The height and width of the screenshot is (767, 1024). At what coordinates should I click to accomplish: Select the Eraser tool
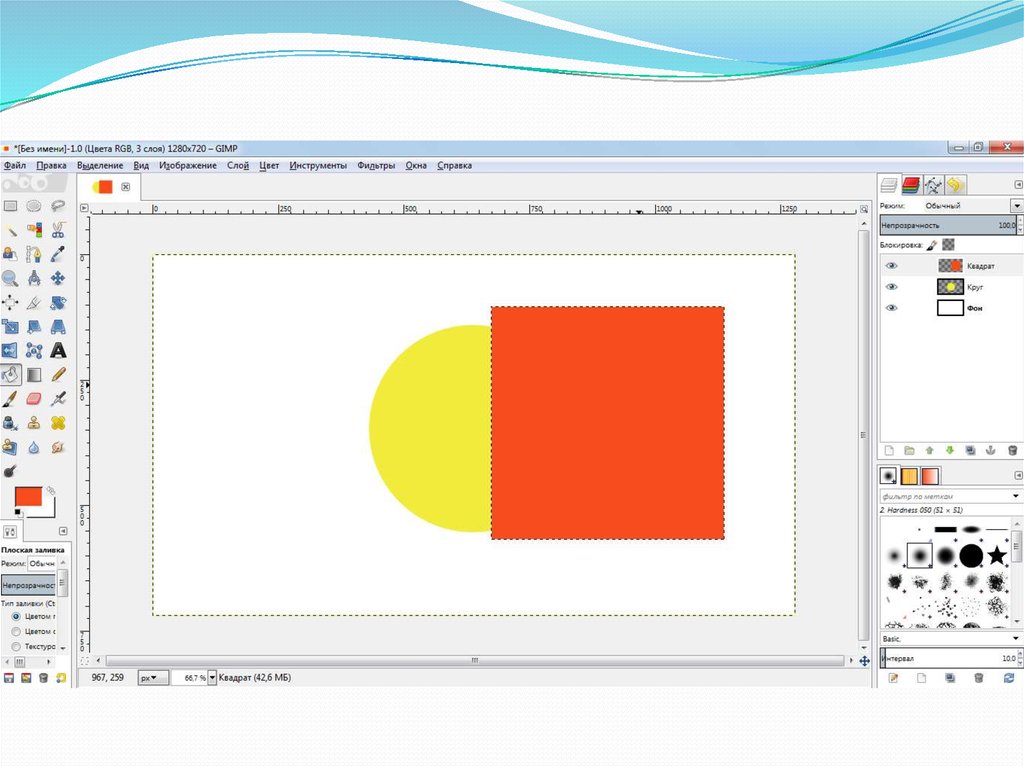(34, 398)
